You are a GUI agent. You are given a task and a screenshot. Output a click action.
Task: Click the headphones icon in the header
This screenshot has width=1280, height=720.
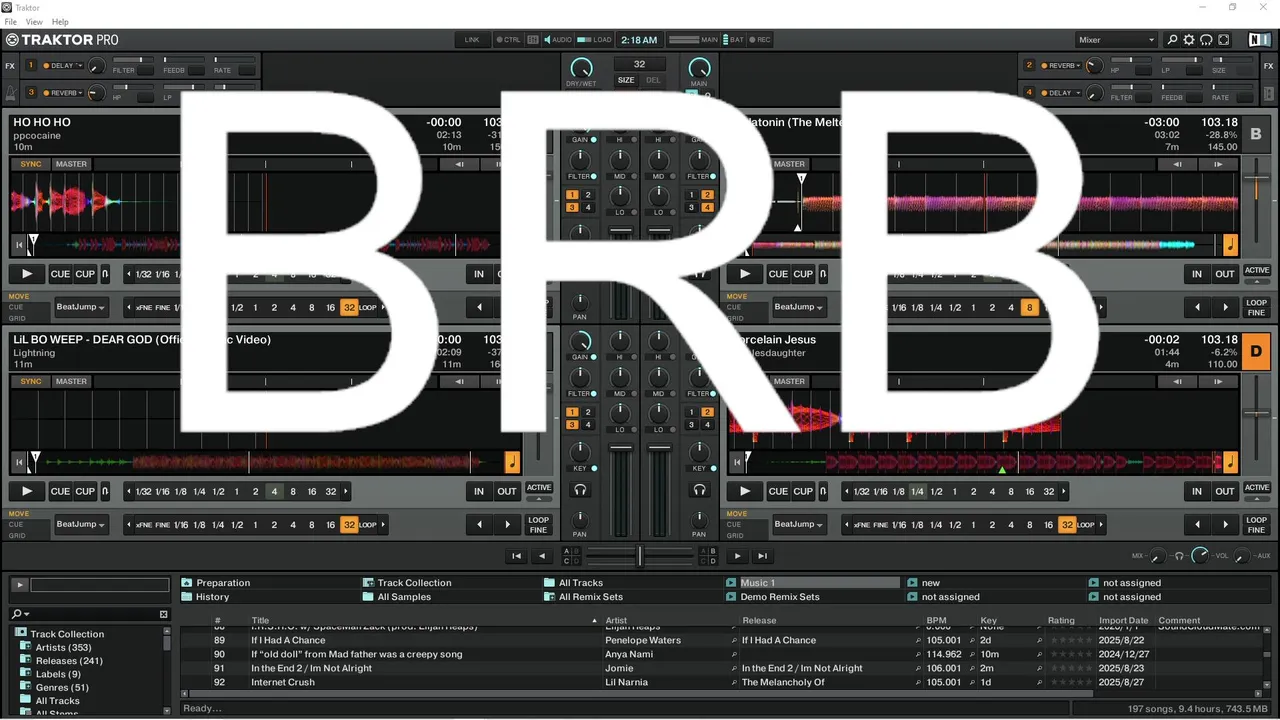click(1206, 40)
